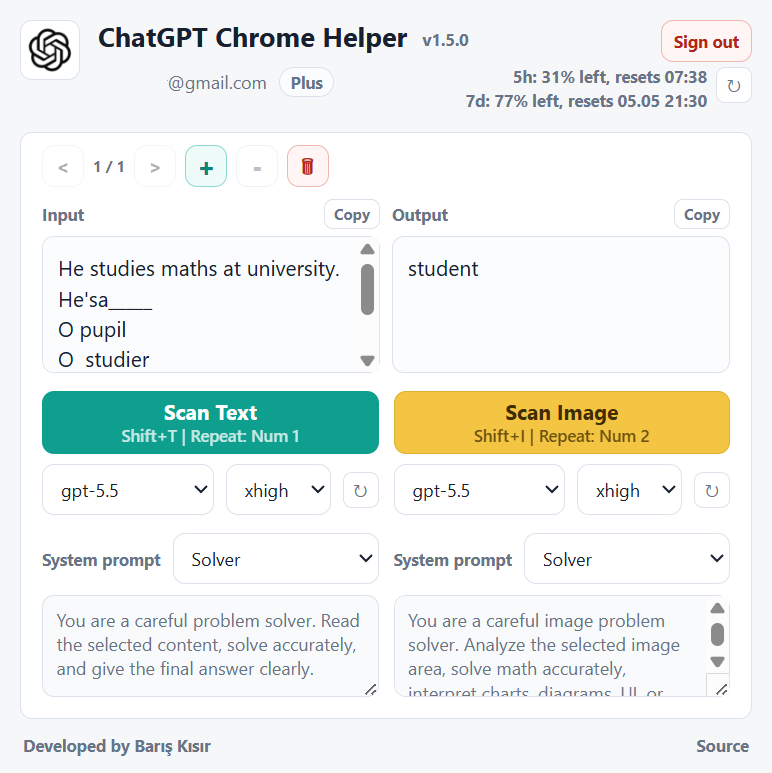The width and height of the screenshot is (772, 773).
Task: Refresh the Scan Image model list
Action: [x=712, y=490]
